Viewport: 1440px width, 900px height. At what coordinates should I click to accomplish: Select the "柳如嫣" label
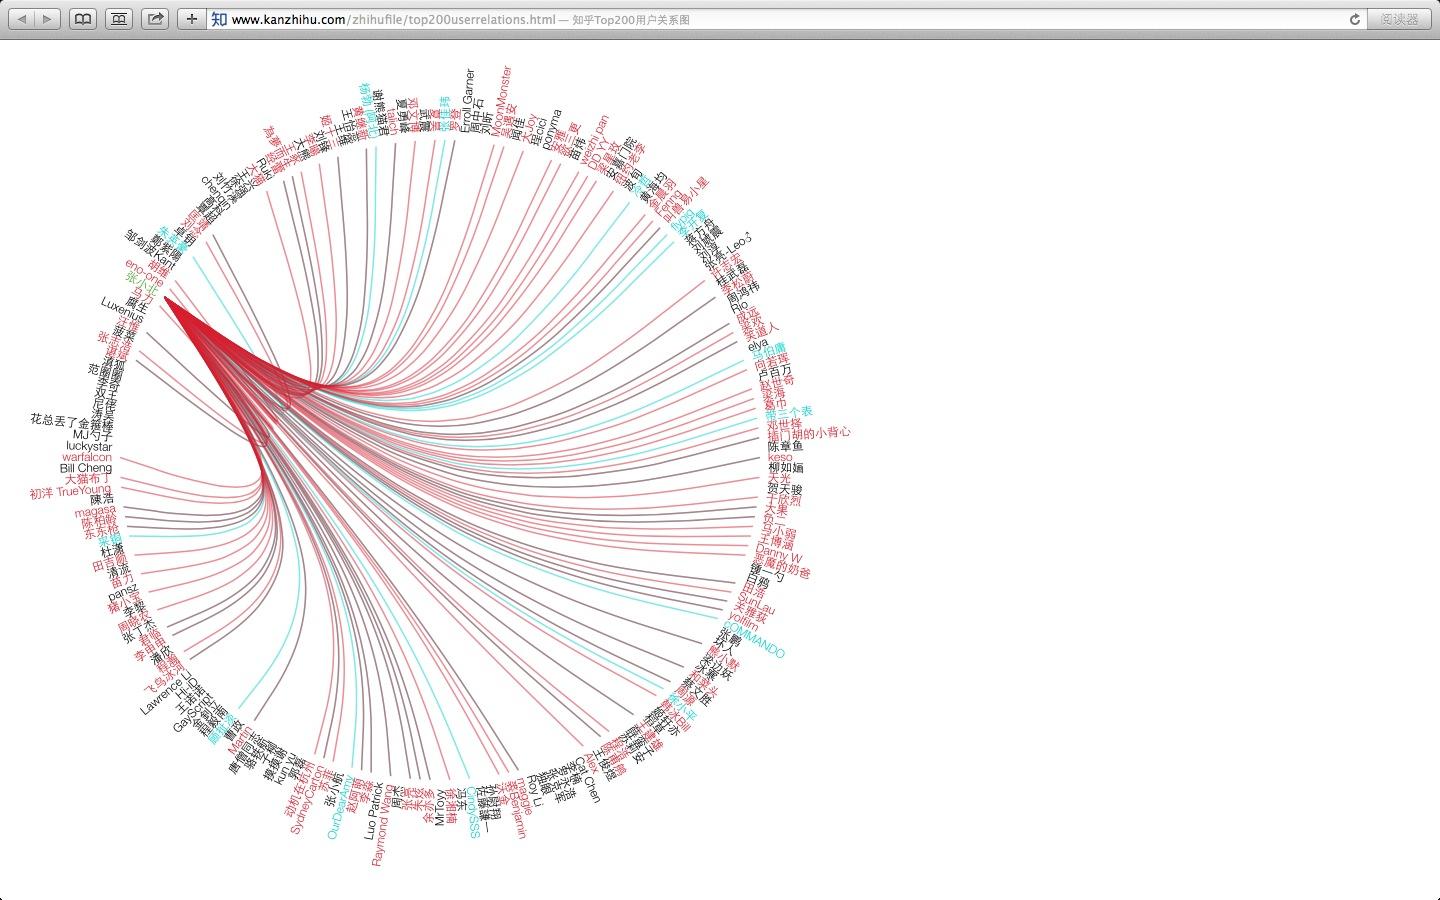pos(786,468)
